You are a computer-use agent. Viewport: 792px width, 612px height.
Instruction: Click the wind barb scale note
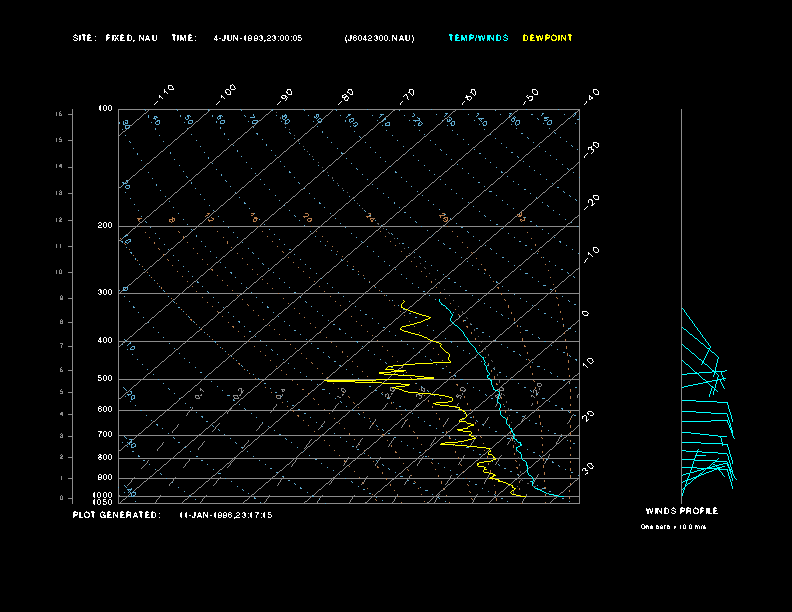[673, 526]
